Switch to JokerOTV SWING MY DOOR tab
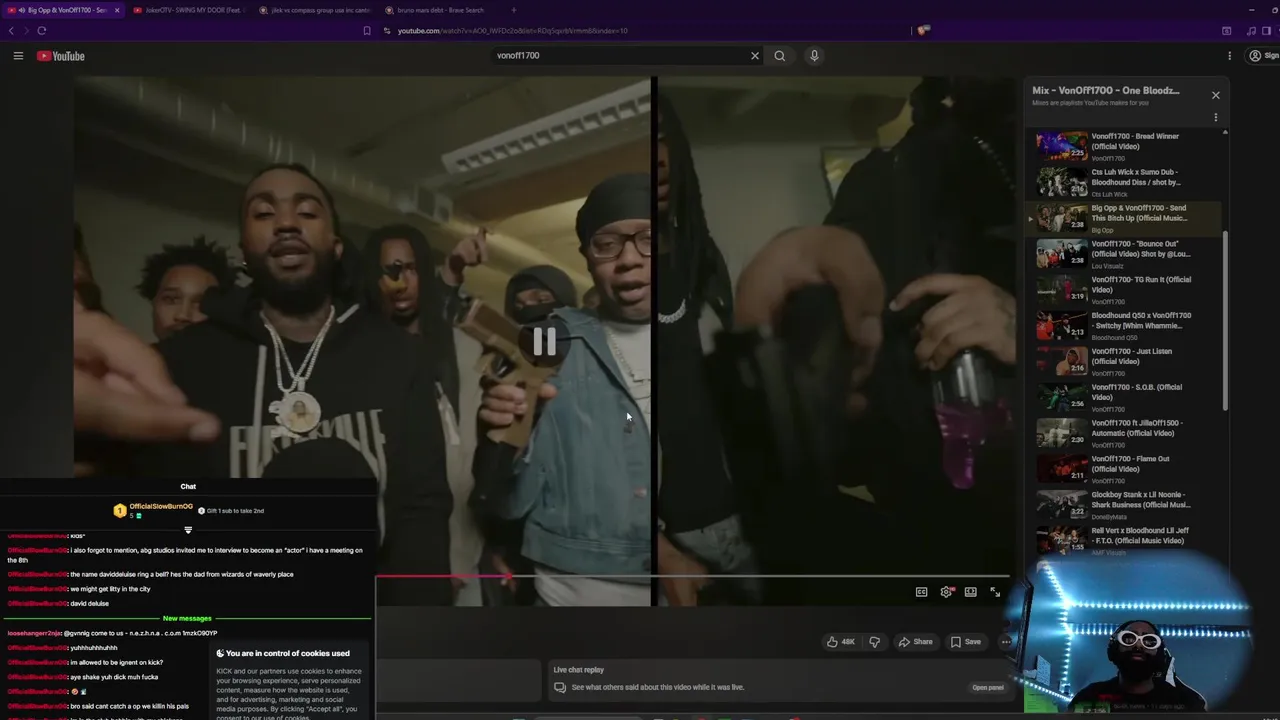The width and height of the screenshot is (1280, 720). (x=188, y=10)
